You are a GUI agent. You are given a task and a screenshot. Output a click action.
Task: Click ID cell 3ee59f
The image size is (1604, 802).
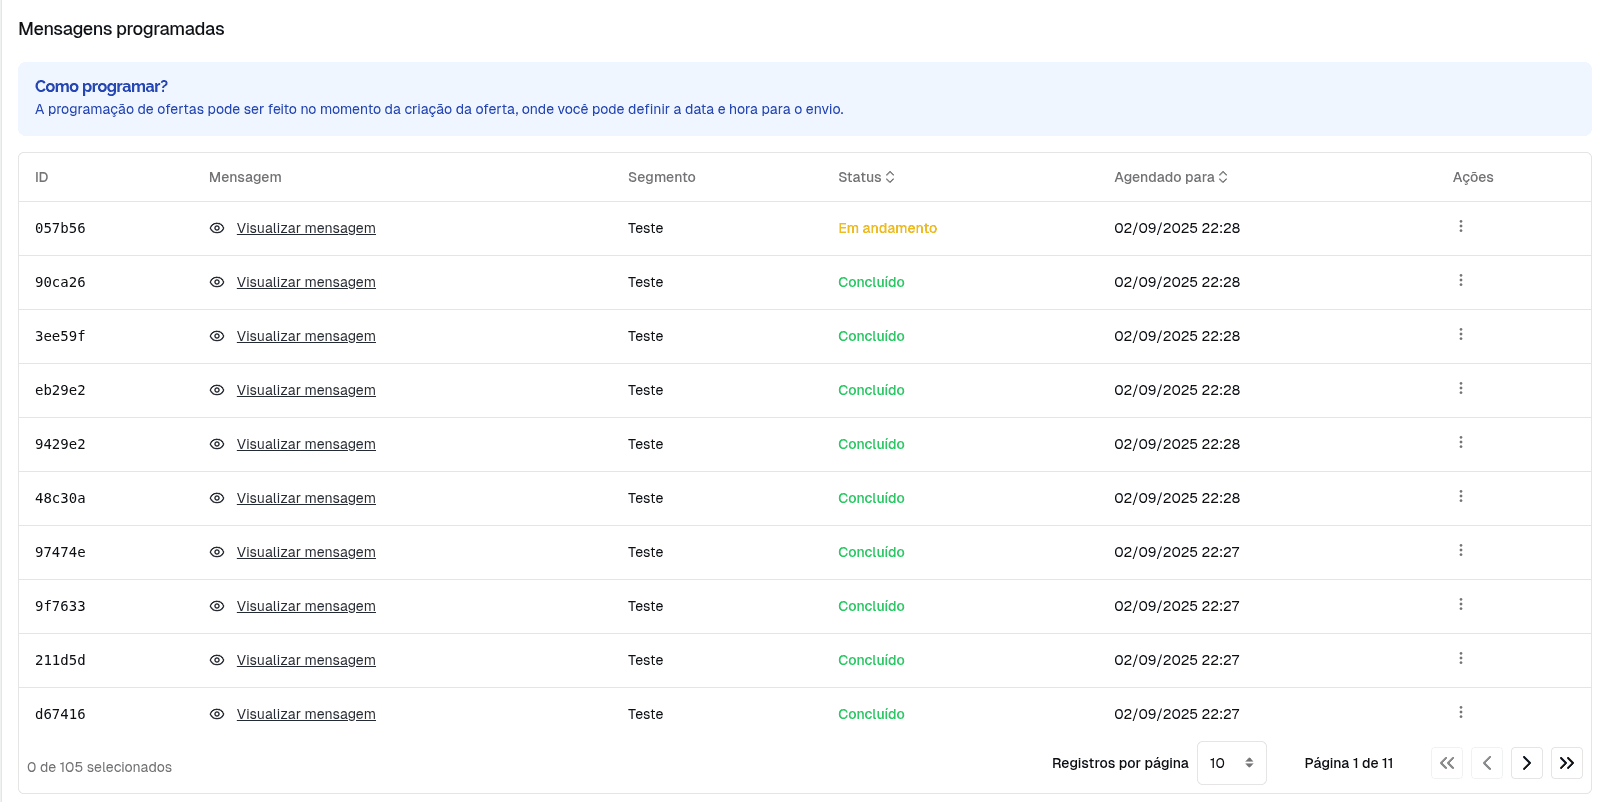tap(60, 336)
